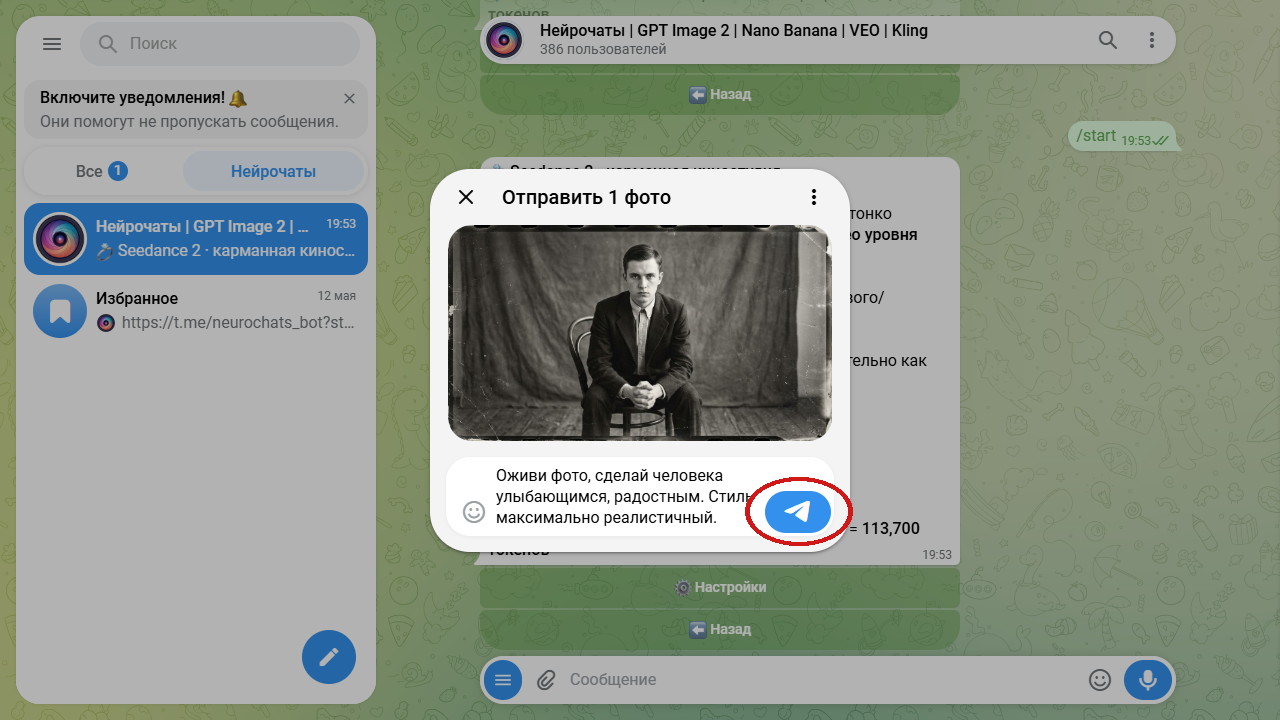This screenshot has height=720, width=1280.
Task: Open the hamburger main menu
Action: (52, 44)
